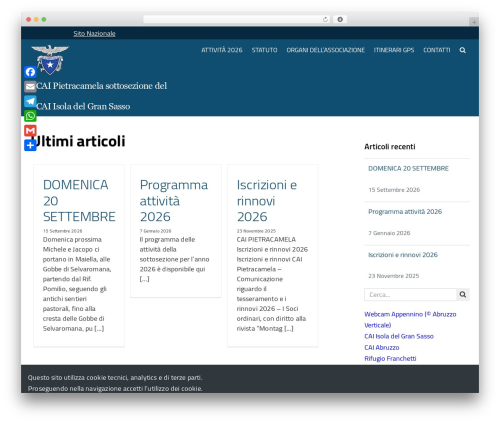
Task: Open a new browser tab
Action: [x=474, y=22]
